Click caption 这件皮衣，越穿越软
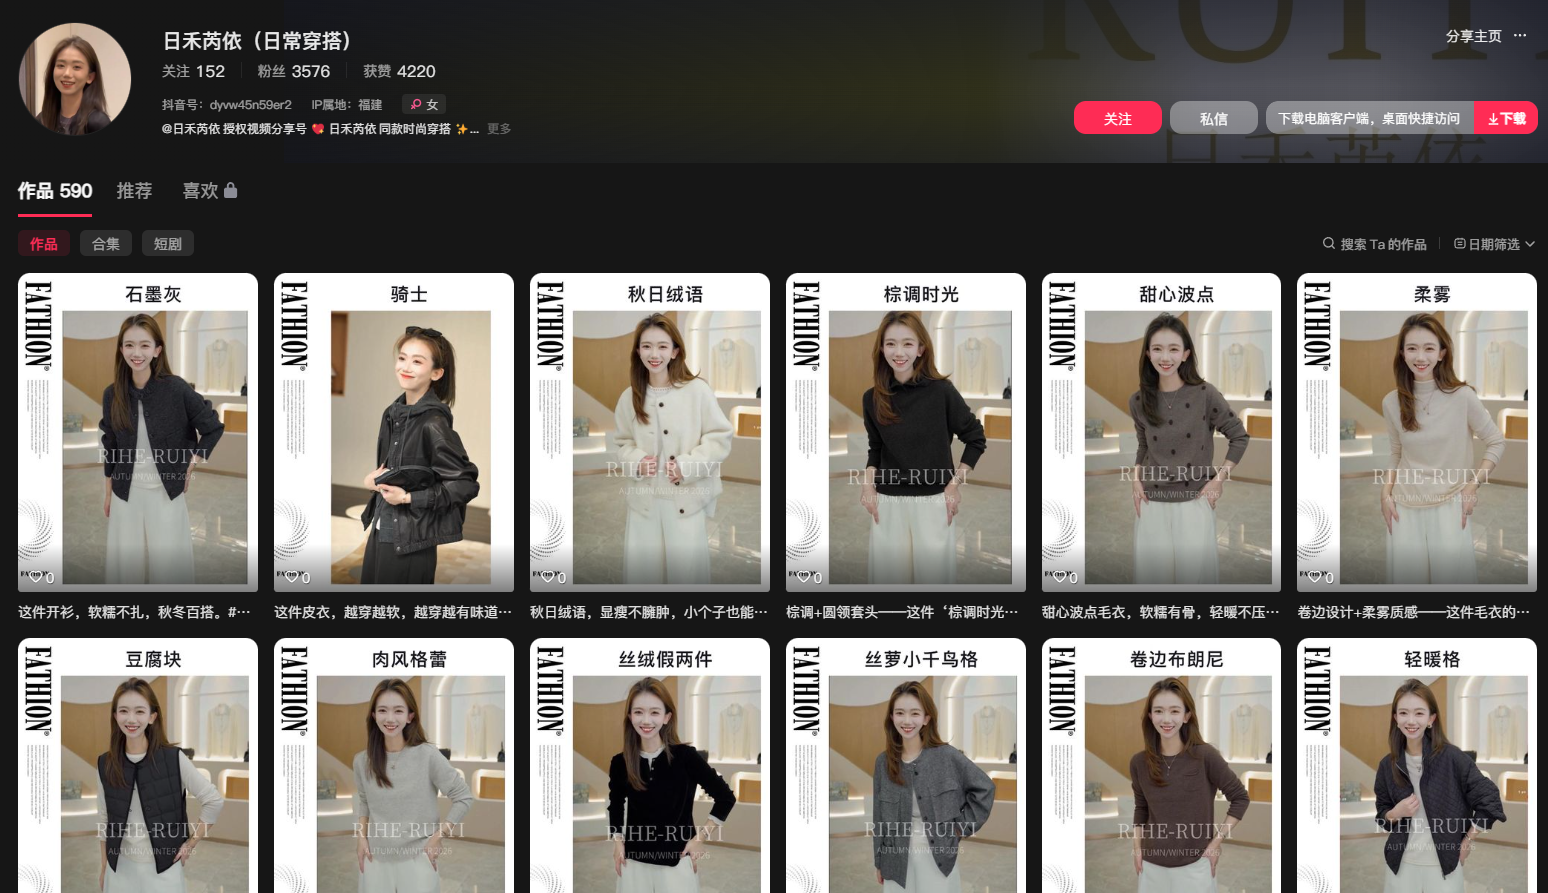Screen dimensions: 1548x893 tap(392, 612)
